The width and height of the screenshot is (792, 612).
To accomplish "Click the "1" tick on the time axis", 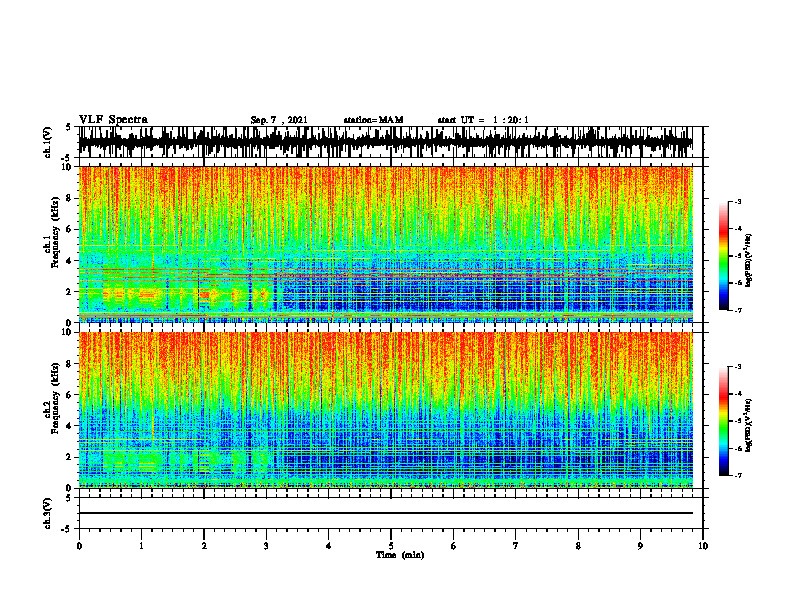I will coord(141,546).
